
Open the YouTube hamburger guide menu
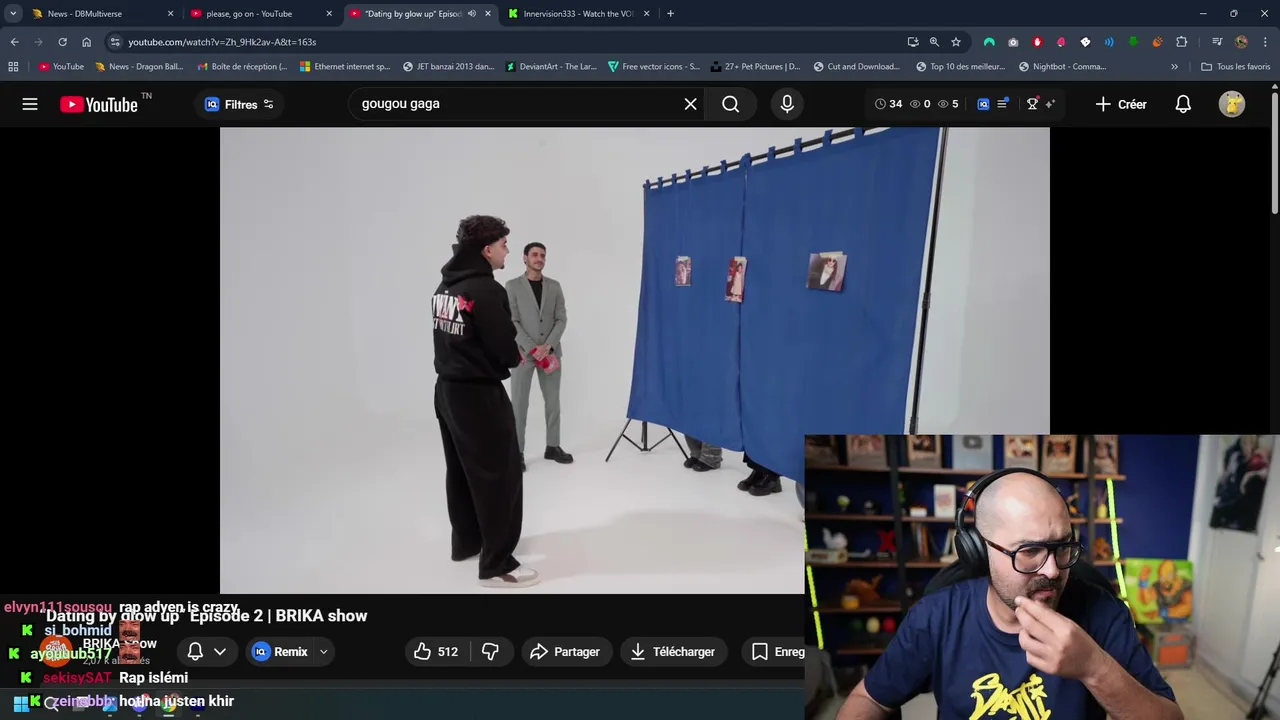pos(30,104)
